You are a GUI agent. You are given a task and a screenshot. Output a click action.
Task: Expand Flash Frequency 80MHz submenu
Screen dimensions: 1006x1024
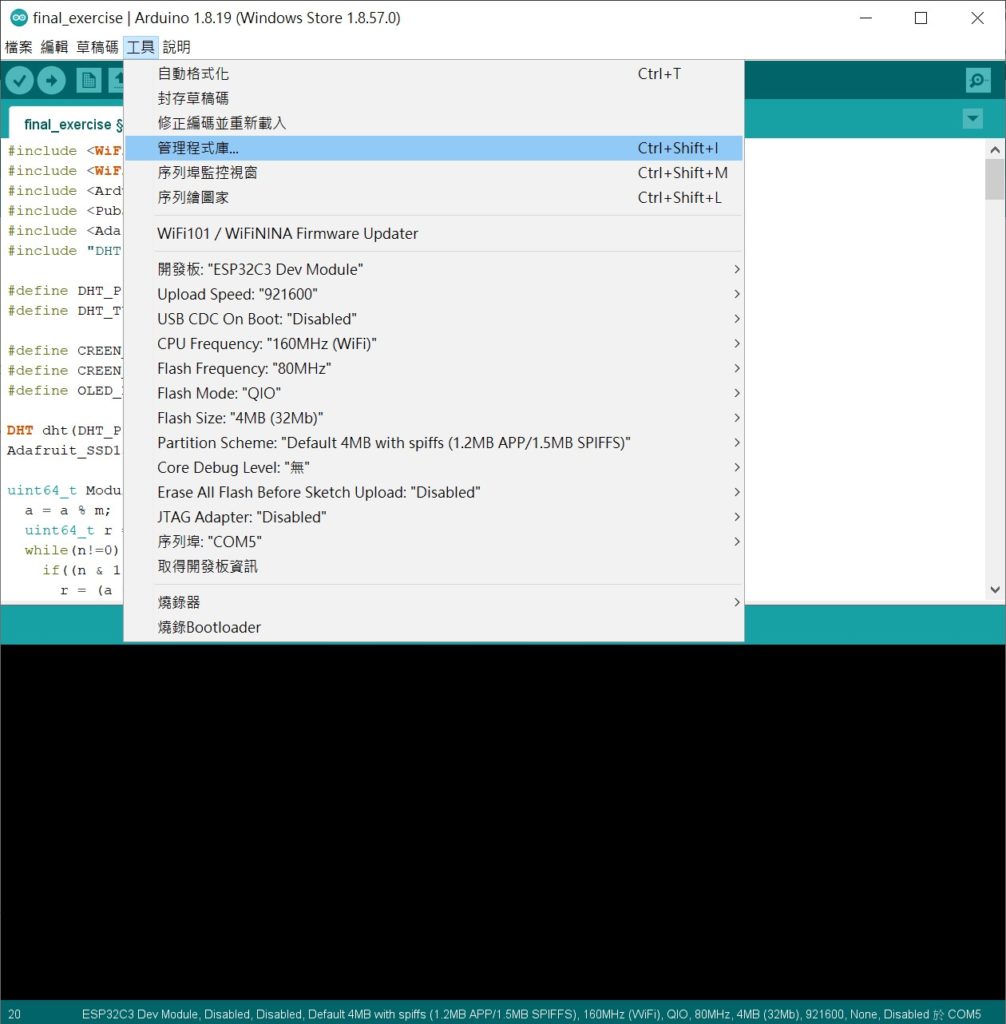[434, 369]
